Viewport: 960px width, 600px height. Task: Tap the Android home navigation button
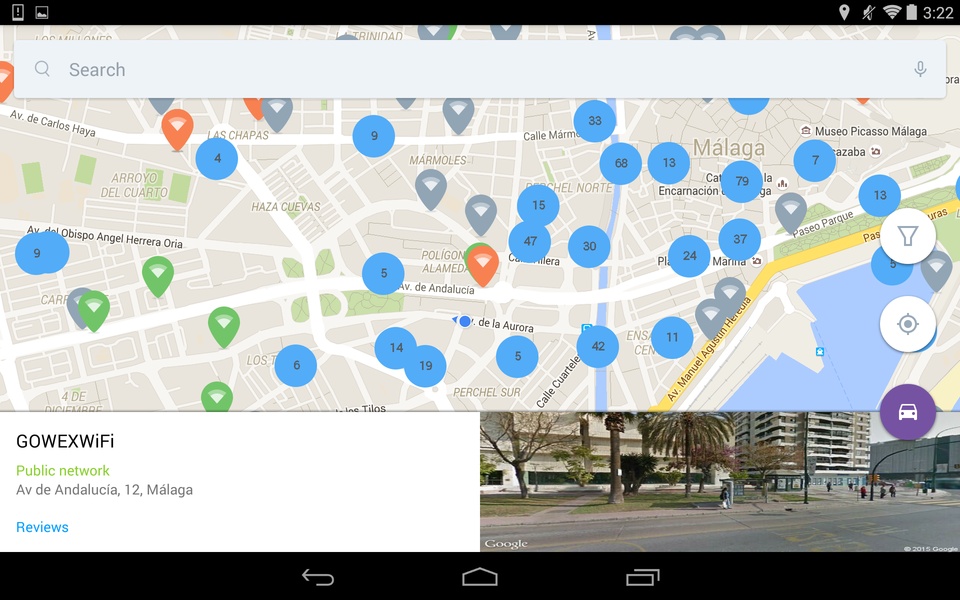coord(480,577)
